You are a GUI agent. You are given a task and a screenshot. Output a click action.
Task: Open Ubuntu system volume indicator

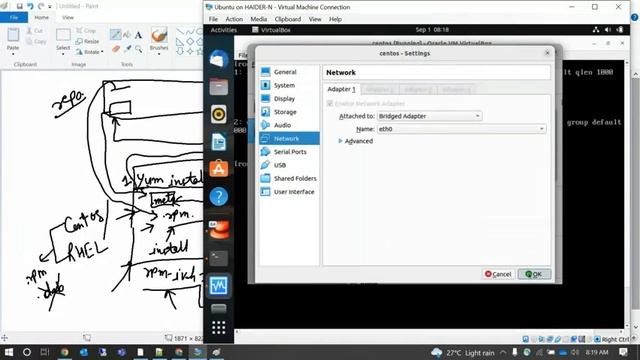point(608,30)
